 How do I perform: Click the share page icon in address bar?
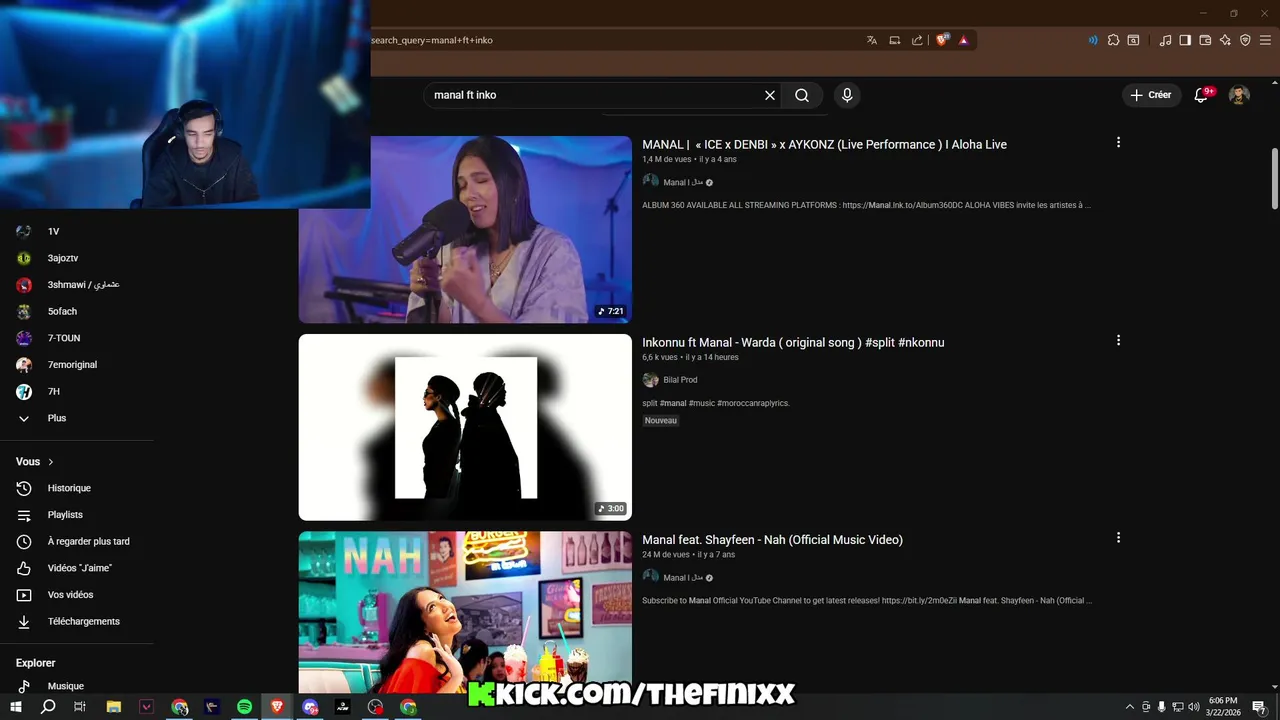coord(917,40)
